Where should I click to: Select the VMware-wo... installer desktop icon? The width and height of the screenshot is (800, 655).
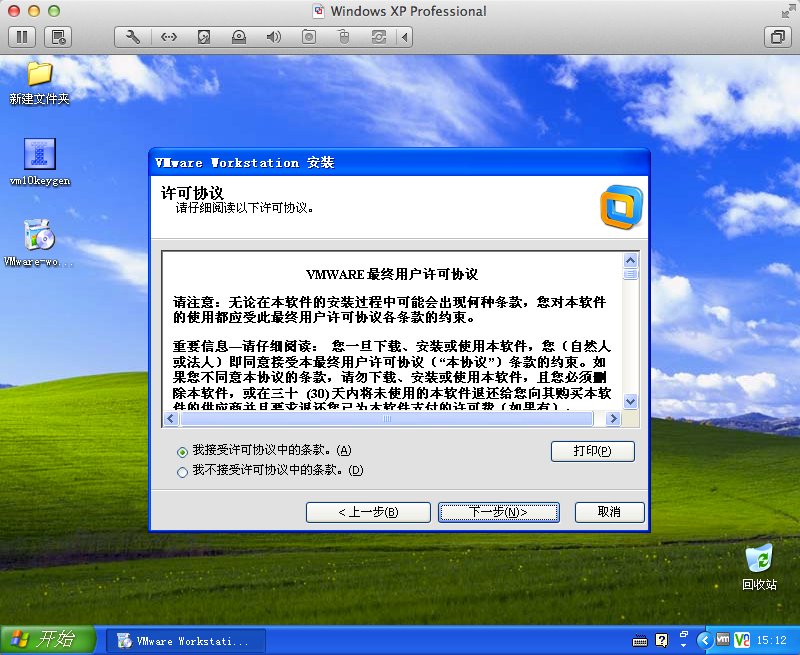tap(39, 243)
